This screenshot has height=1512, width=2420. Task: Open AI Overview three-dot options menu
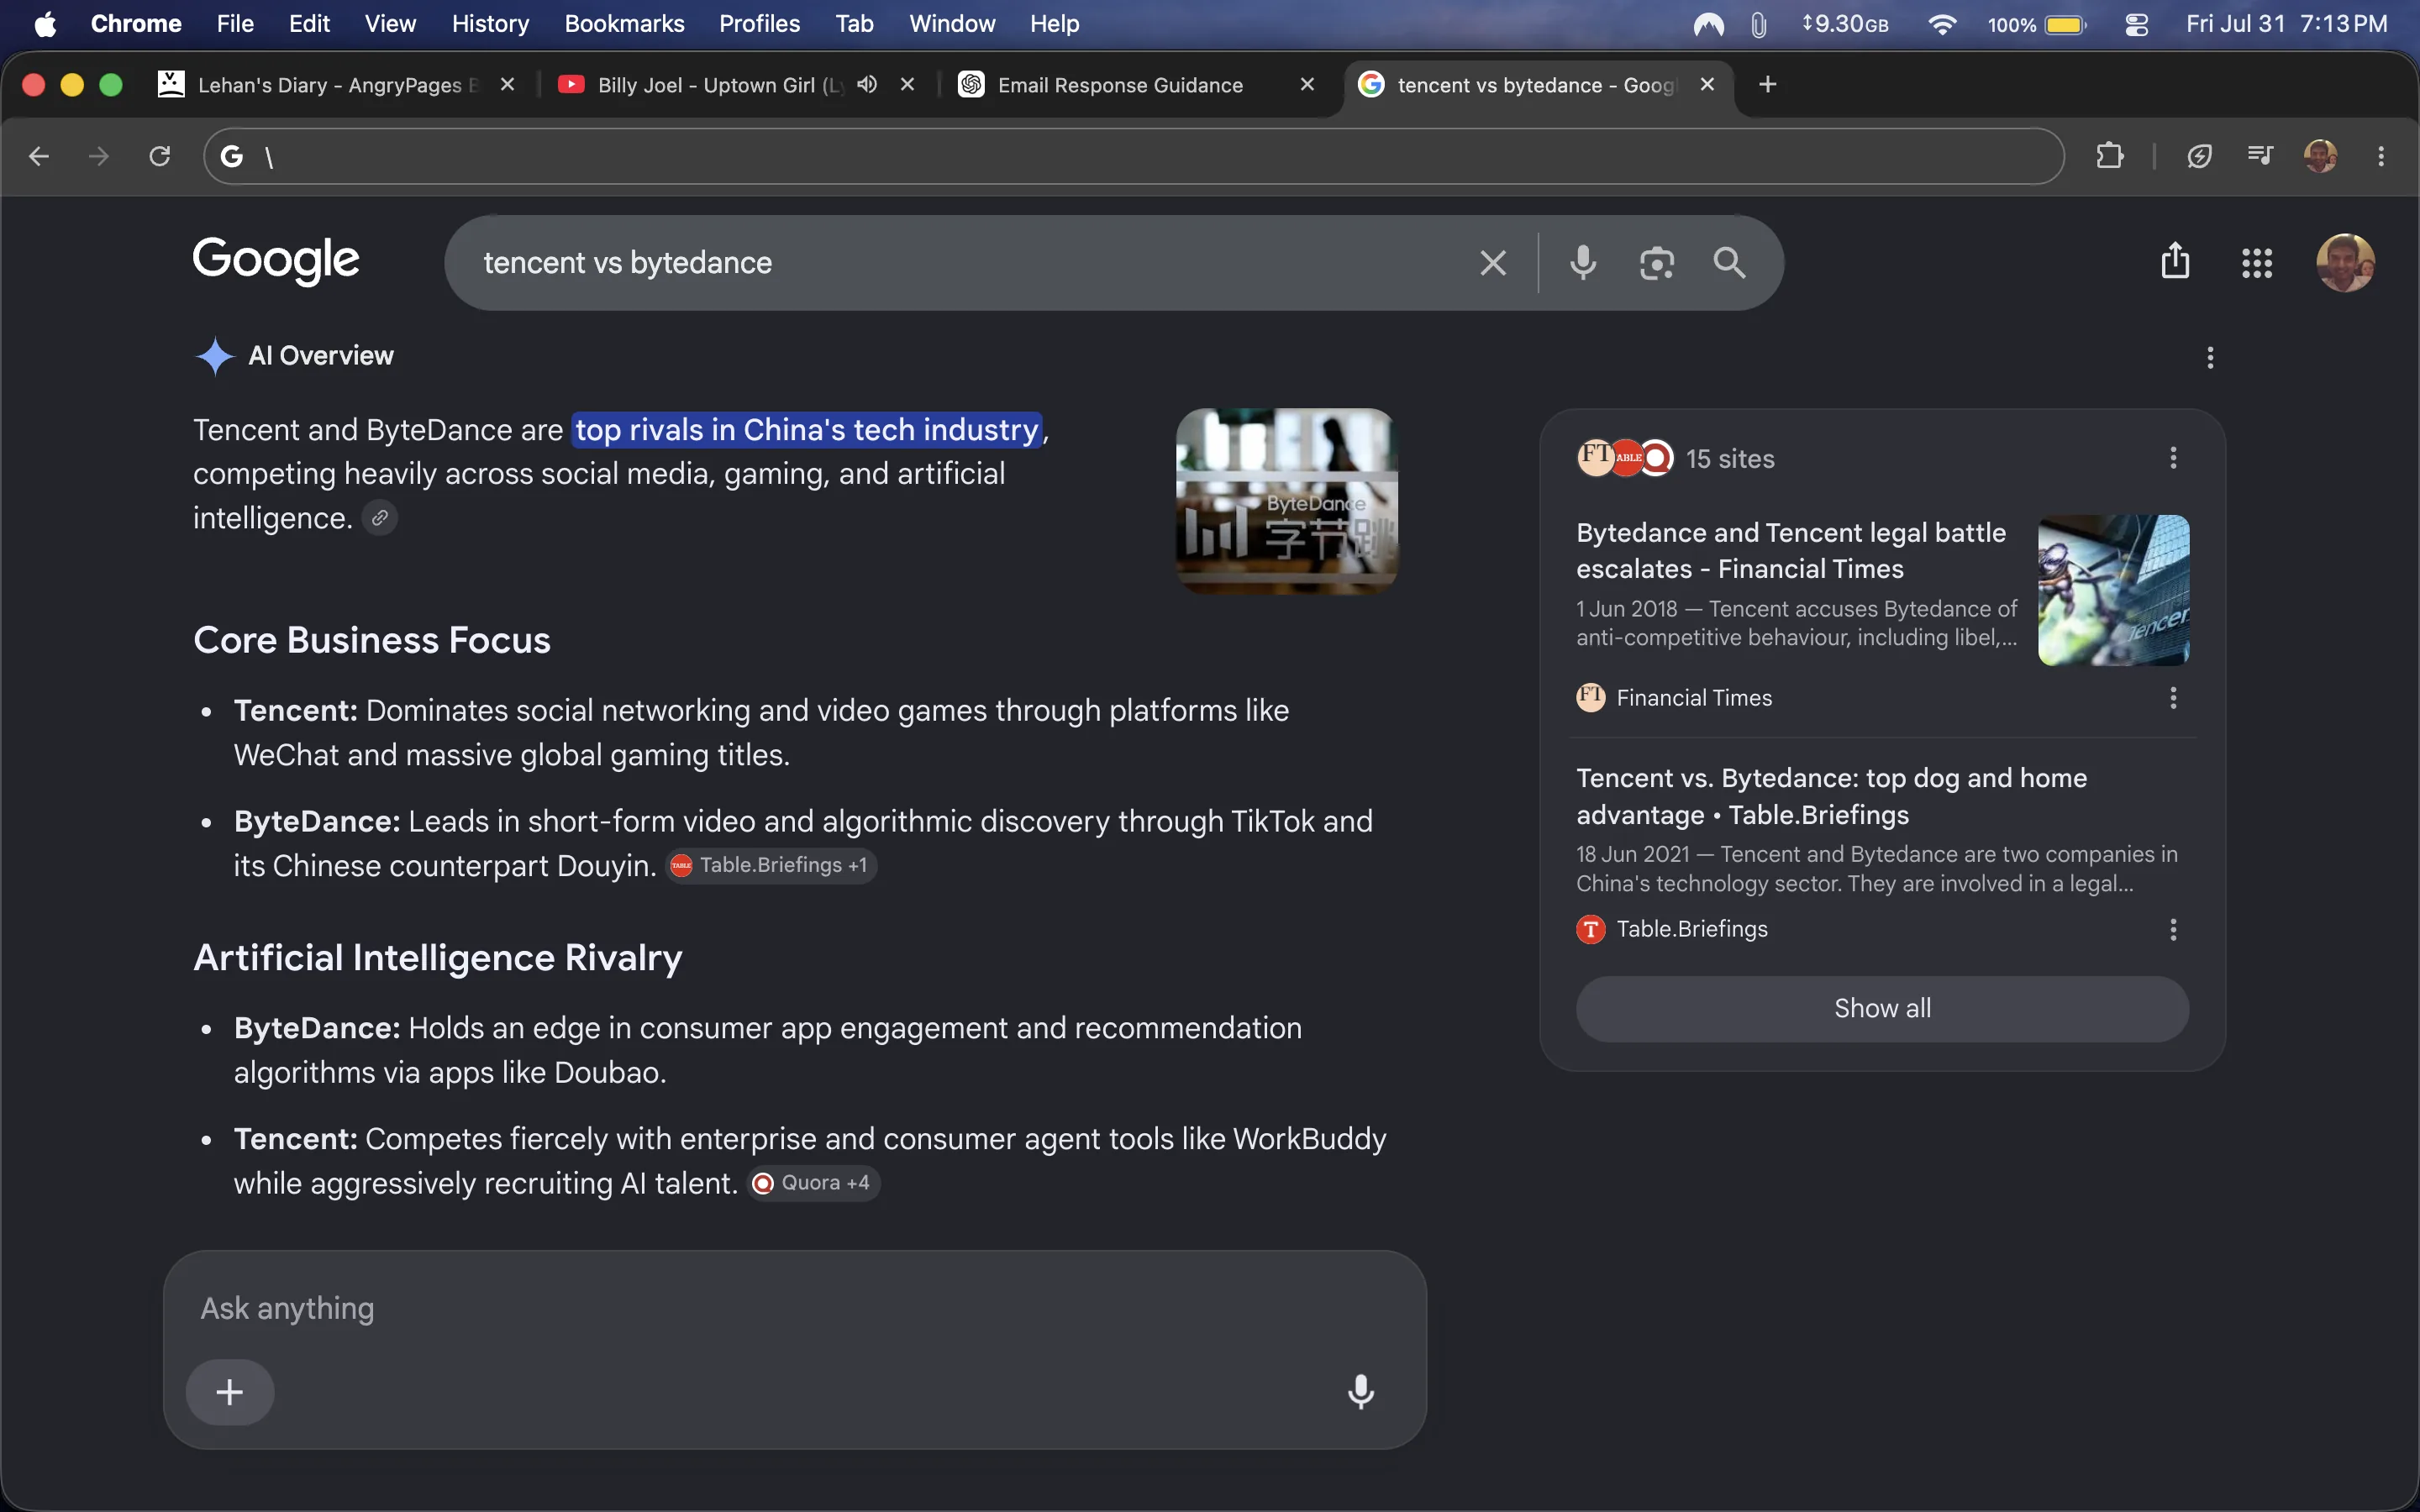tap(2210, 357)
